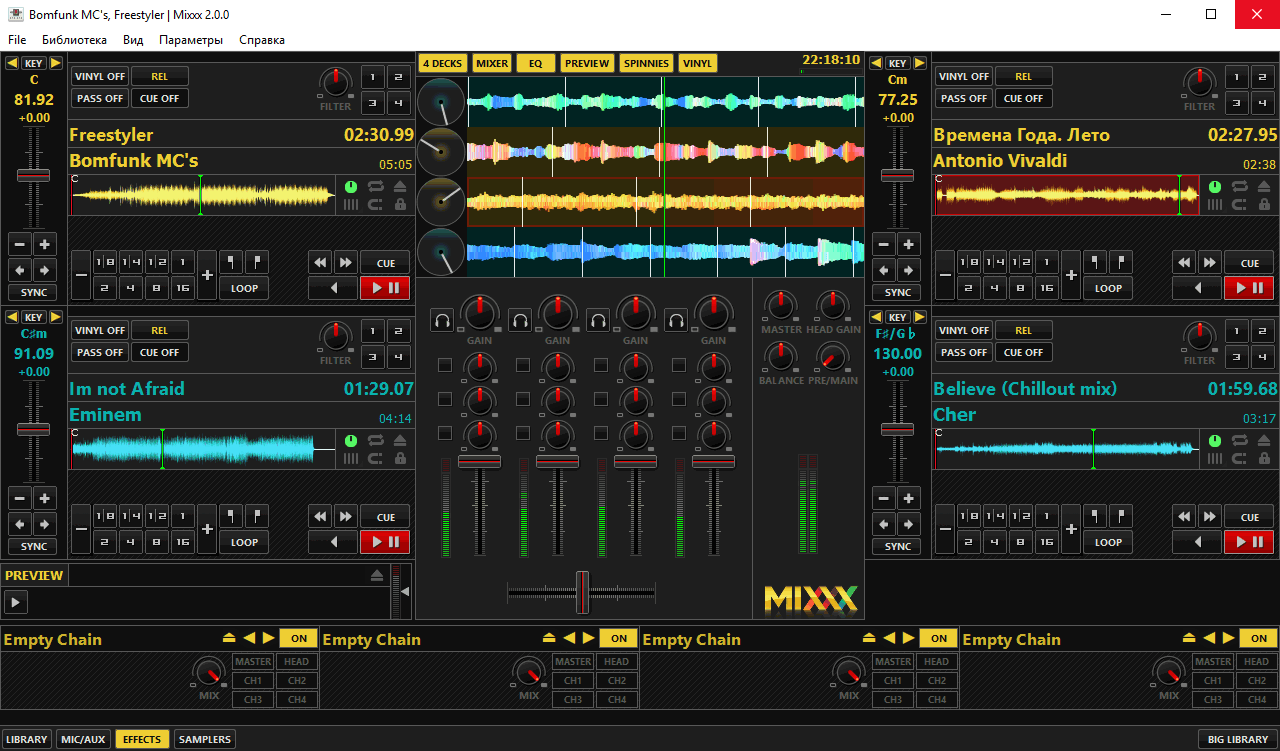Image resolution: width=1280 pixels, height=751 pixels.
Task: Enable bottom EQ kill checkbox on rightmost channel
Action: [679, 433]
